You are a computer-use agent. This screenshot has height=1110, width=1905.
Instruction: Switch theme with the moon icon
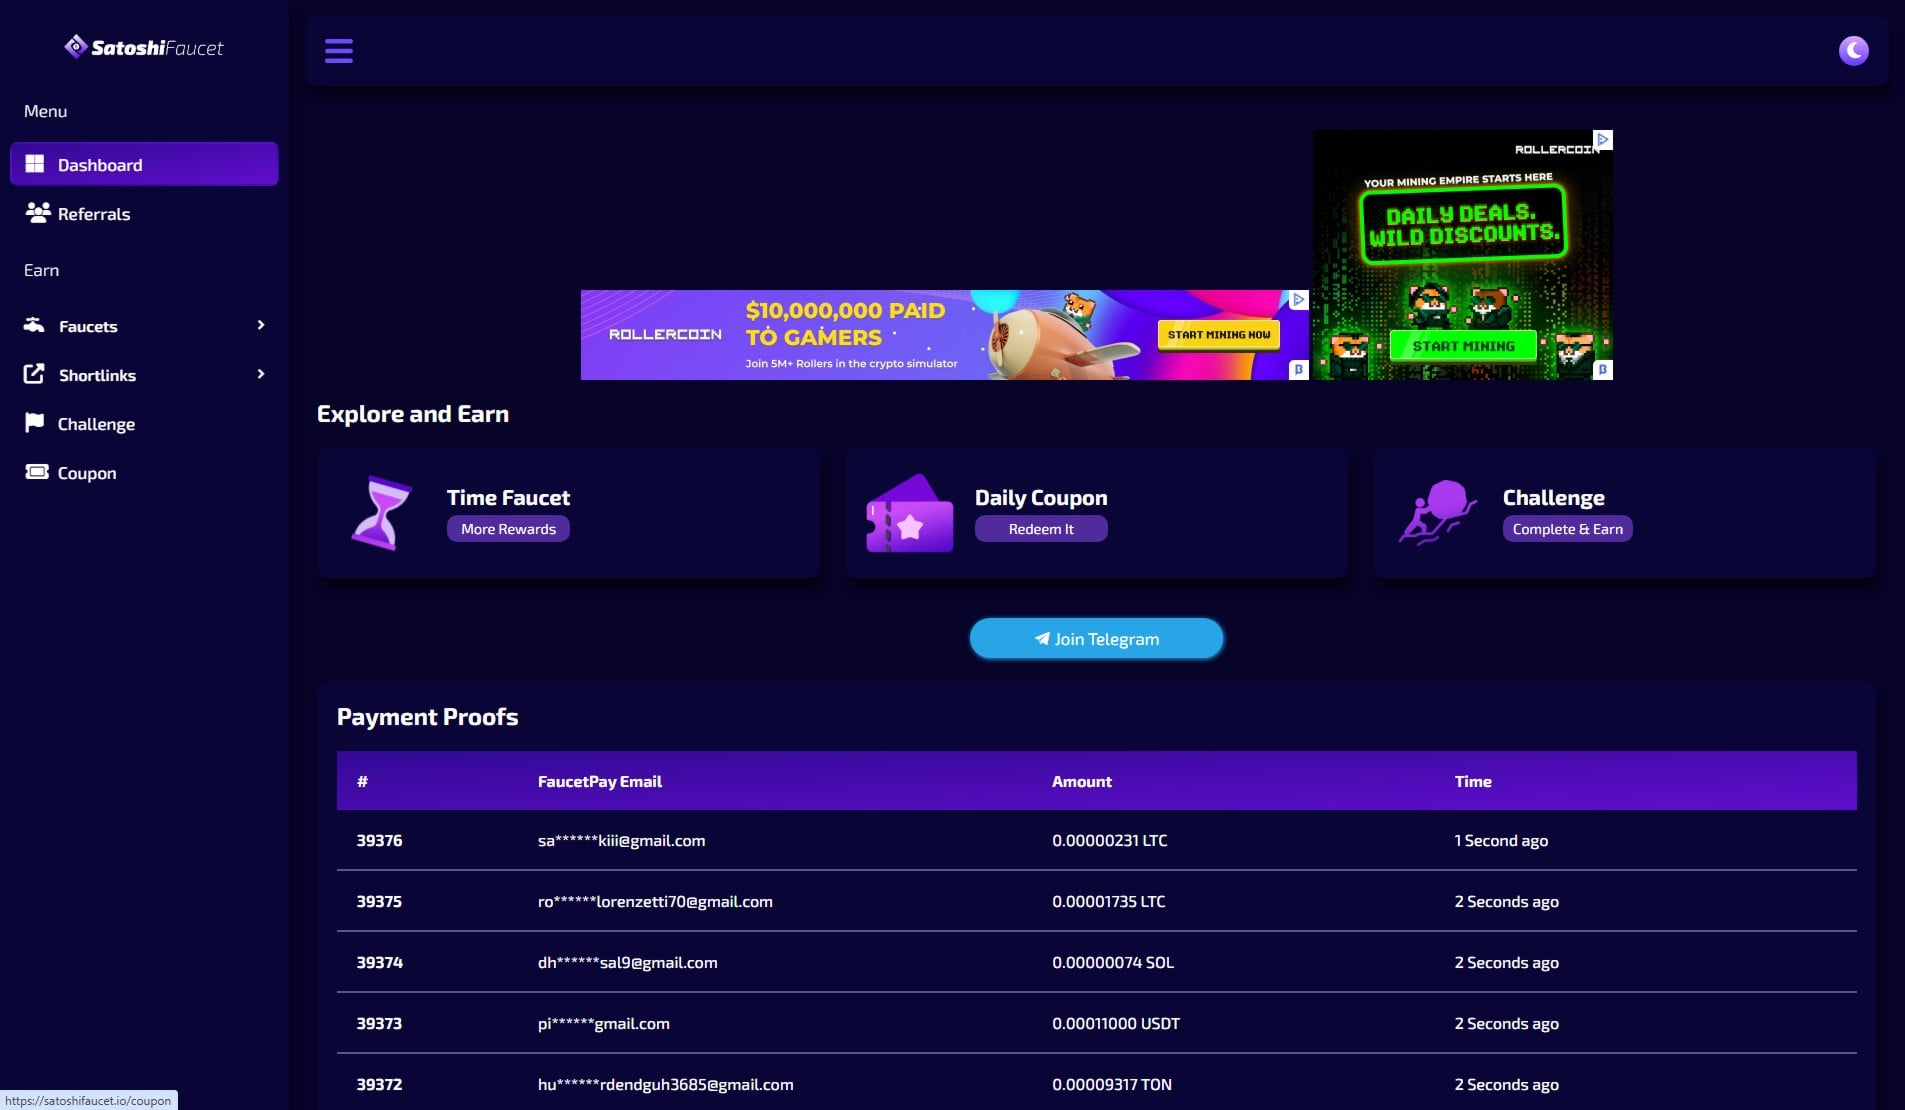click(x=1853, y=50)
